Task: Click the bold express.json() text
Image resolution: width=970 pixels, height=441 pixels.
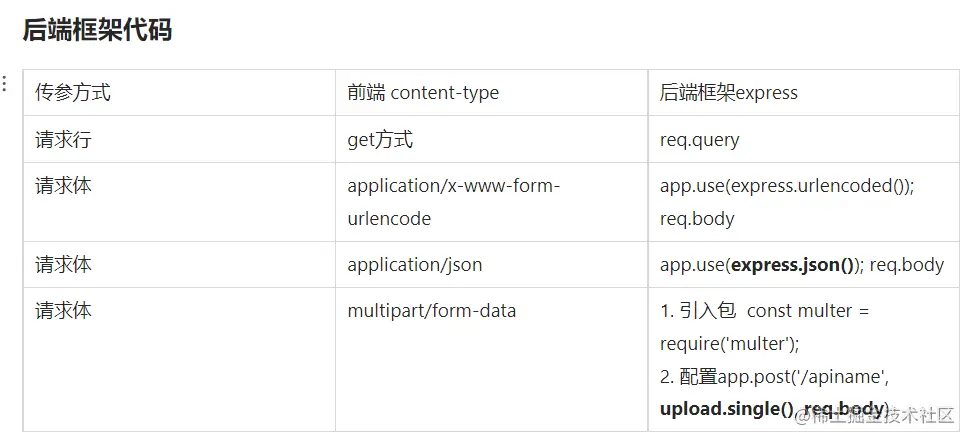Action: 796,265
